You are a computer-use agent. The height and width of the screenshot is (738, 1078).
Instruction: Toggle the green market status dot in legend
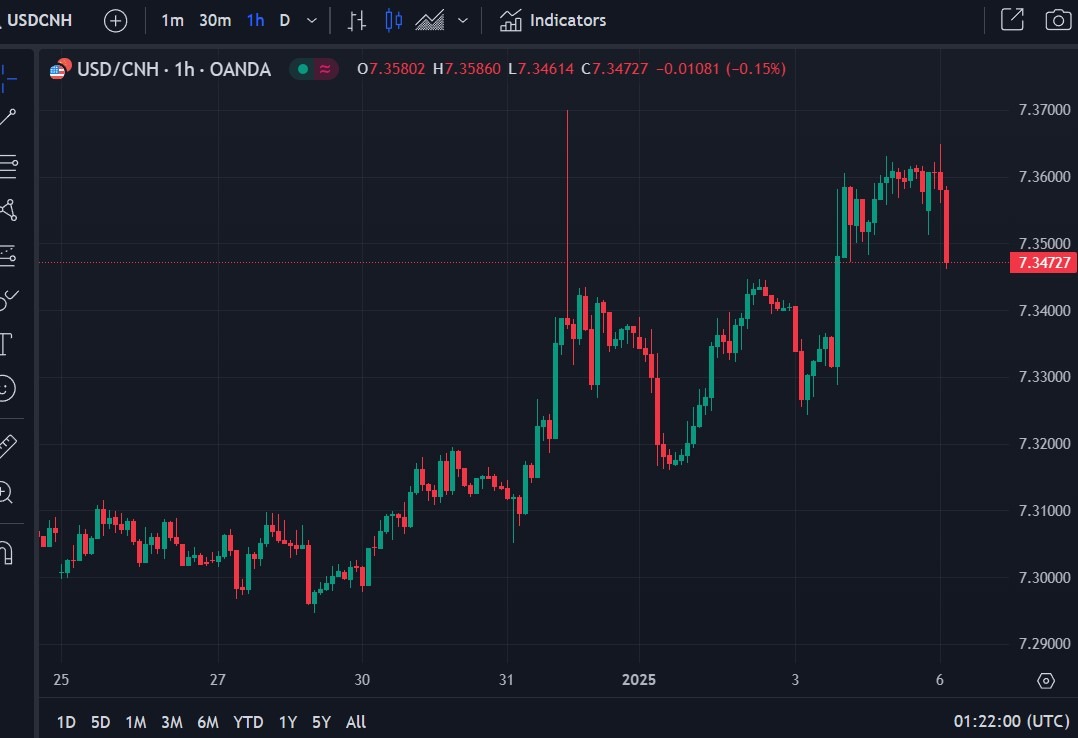tap(303, 69)
